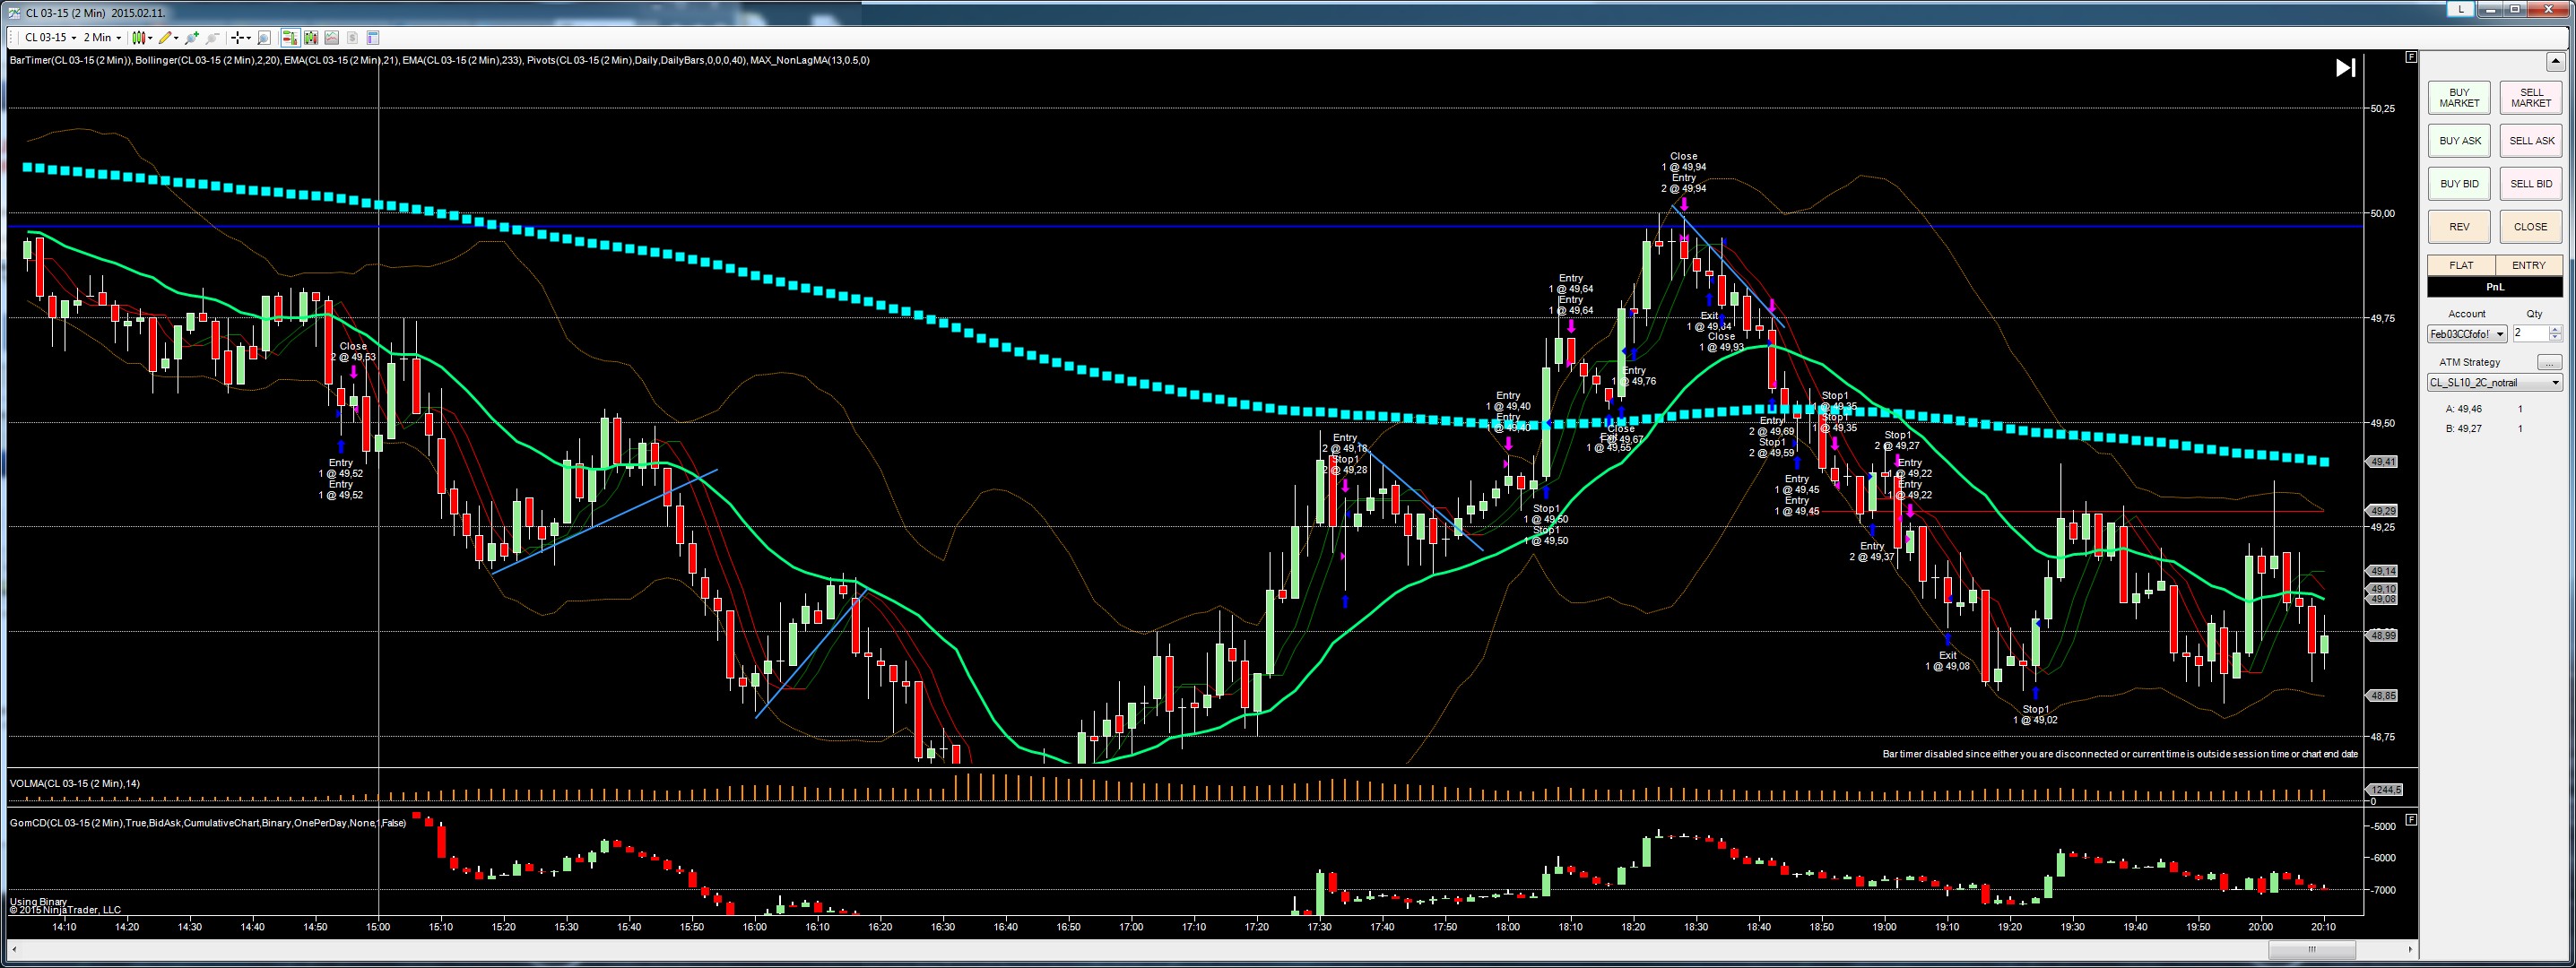Click the zoom frame magnifier icon
Image resolution: width=2576 pixels, height=968 pixels.
[264, 38]
